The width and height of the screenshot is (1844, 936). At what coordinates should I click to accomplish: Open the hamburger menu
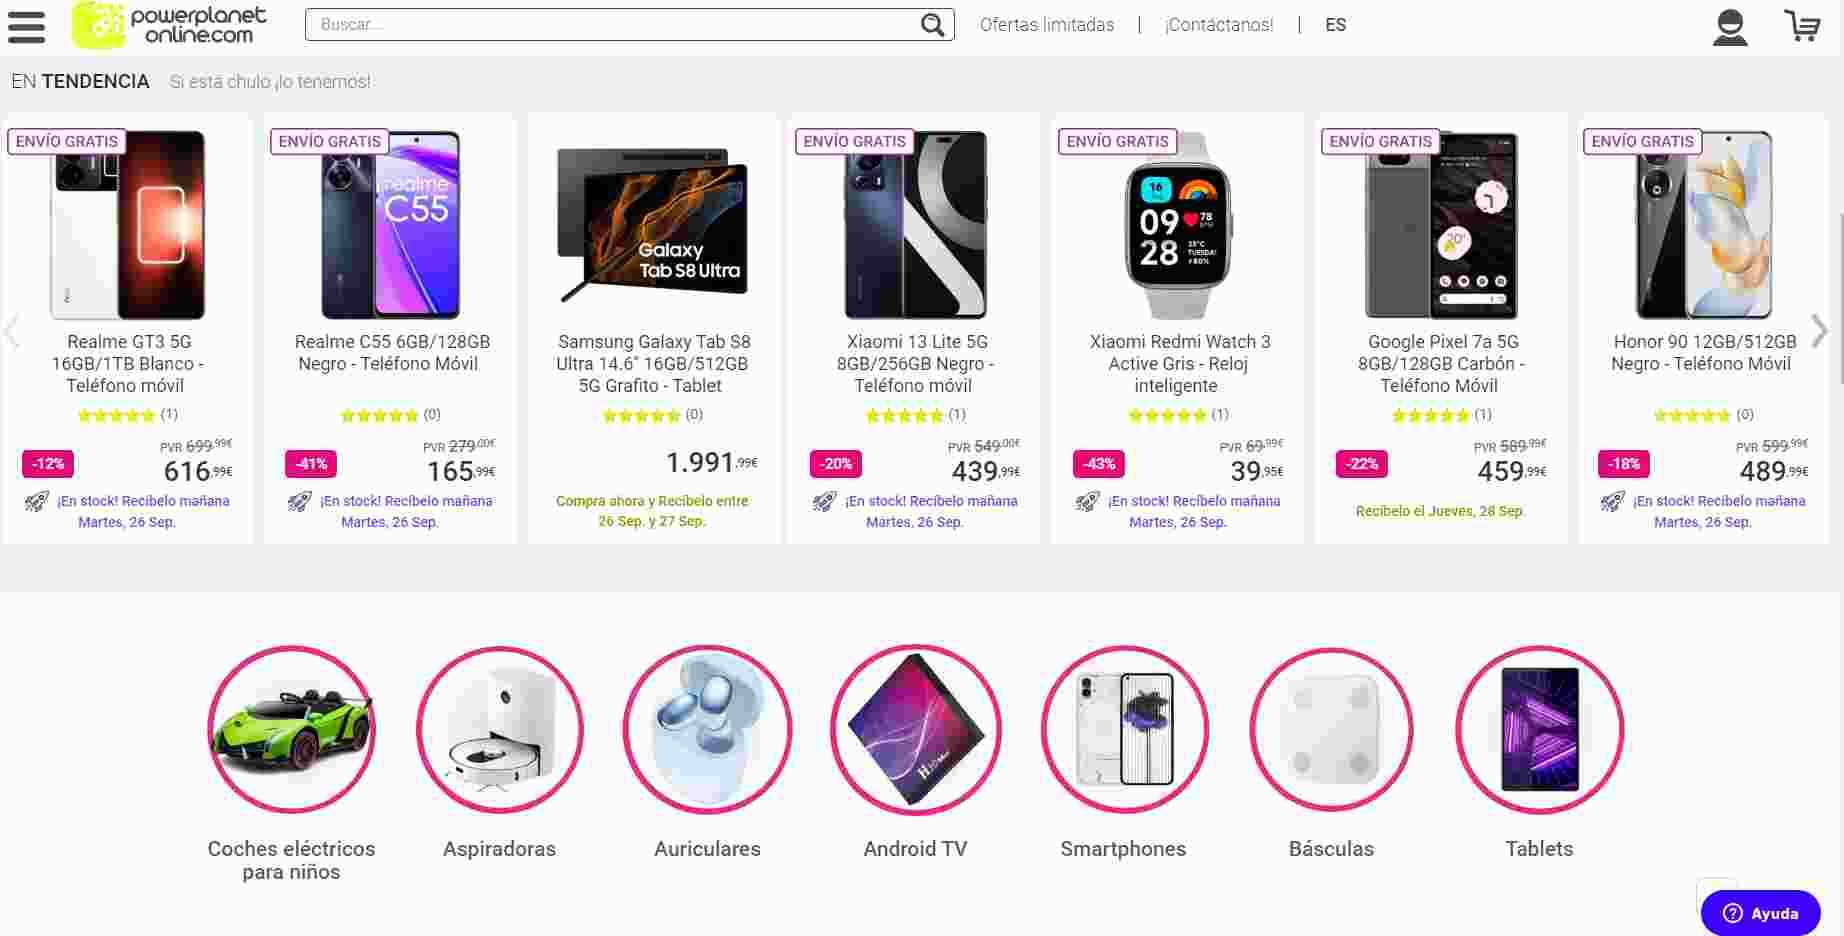tap(26, 26)
